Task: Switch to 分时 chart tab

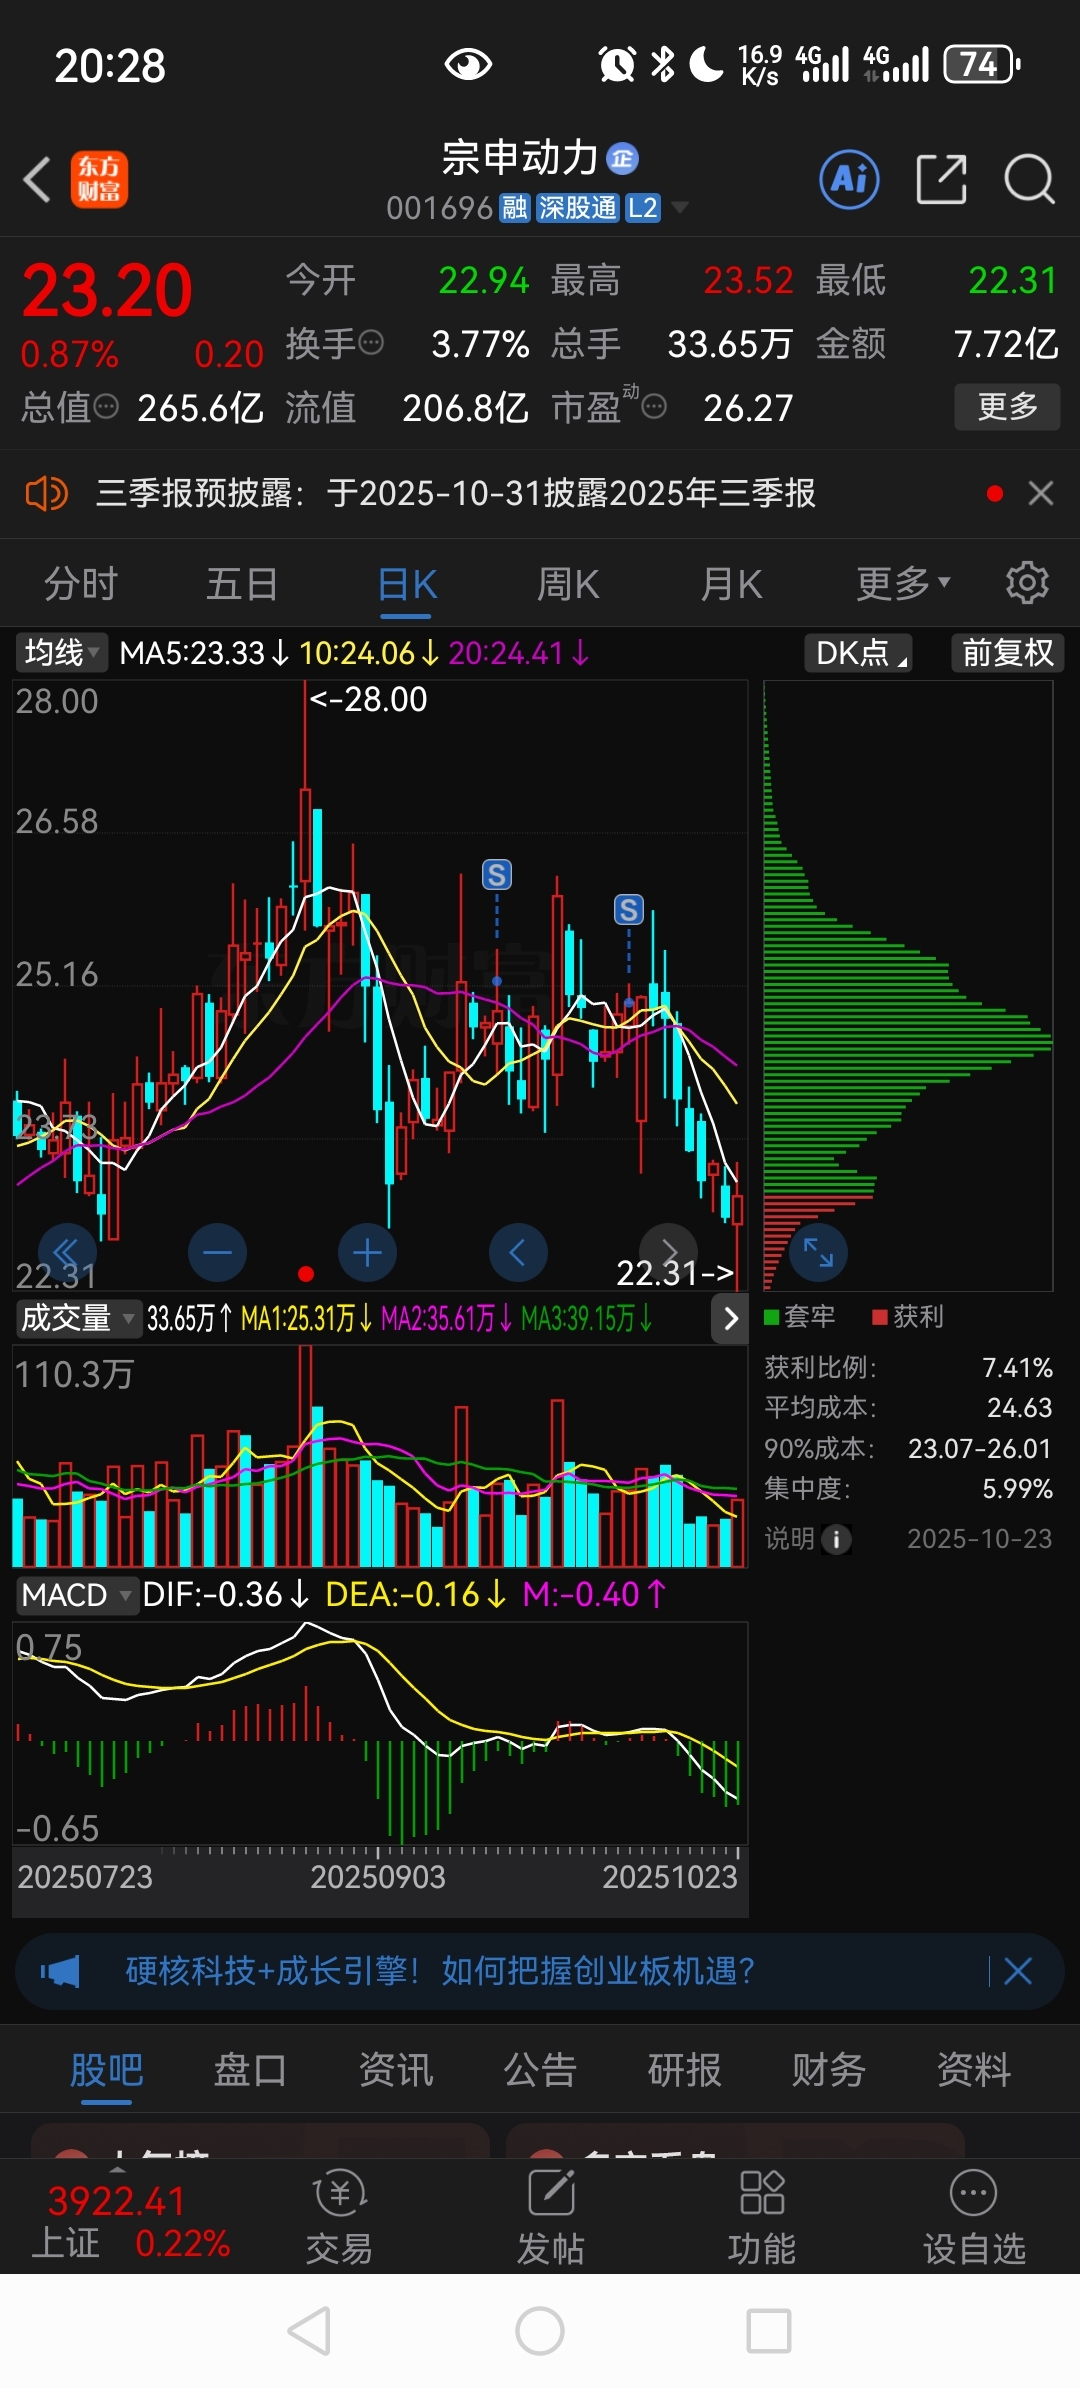Action: tap(81, 582)
